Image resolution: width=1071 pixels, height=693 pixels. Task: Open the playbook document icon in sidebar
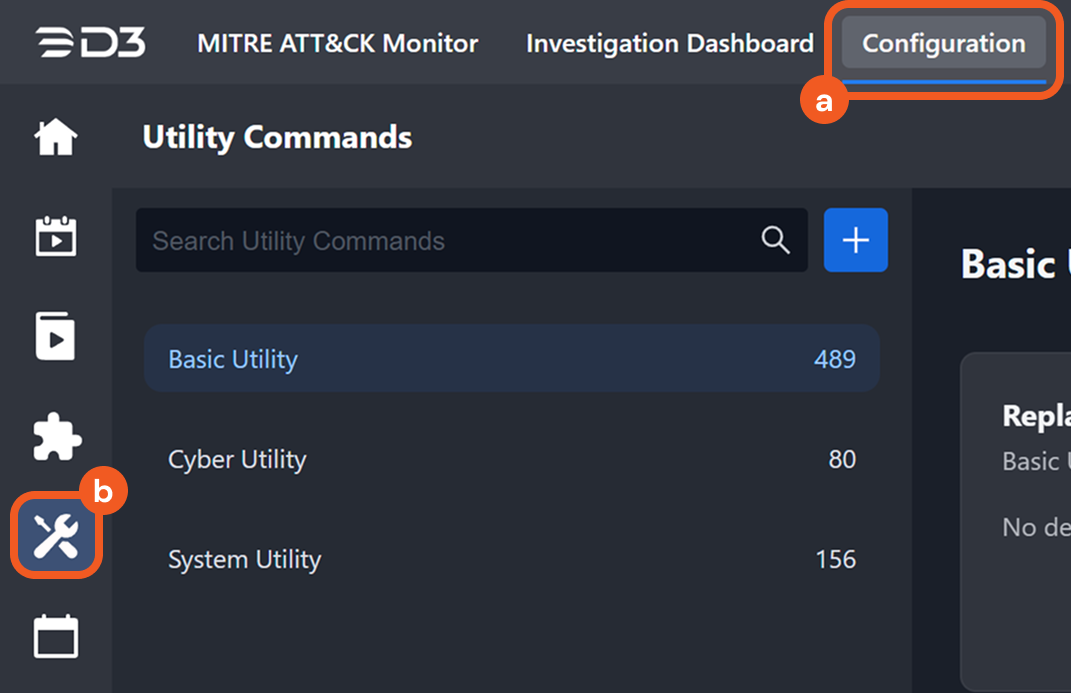pos(56,337)
